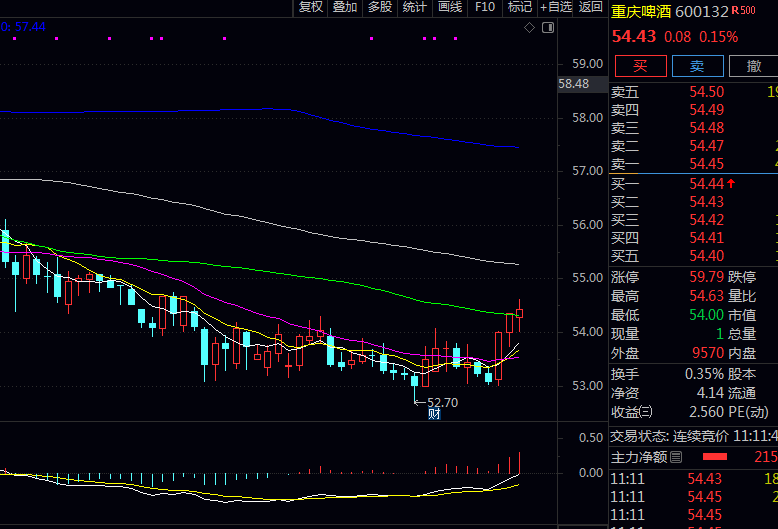The width and height of the screenshot is (778, 529).
Task: Select the 卖一 ask price 54.45
Action: [x=706, y=164]
